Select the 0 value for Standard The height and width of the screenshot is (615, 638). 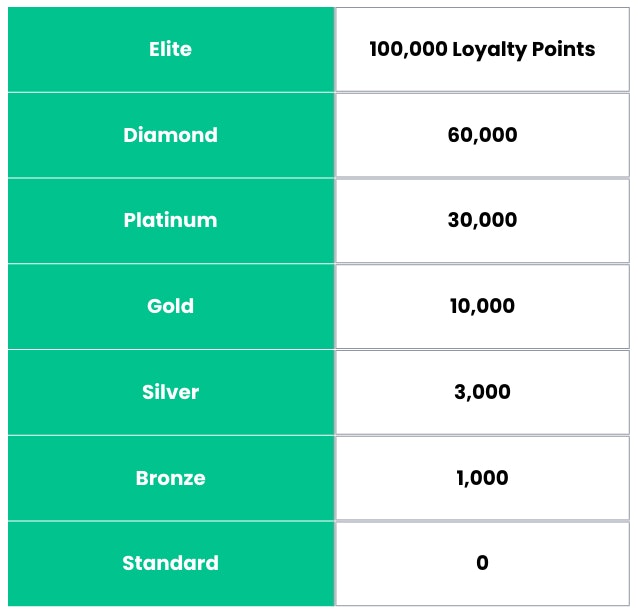[x=482, y=563]
